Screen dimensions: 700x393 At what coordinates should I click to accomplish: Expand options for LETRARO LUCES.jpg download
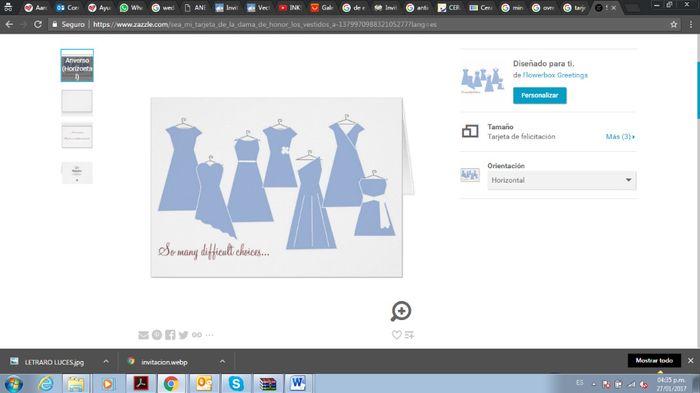pos(106,362)
